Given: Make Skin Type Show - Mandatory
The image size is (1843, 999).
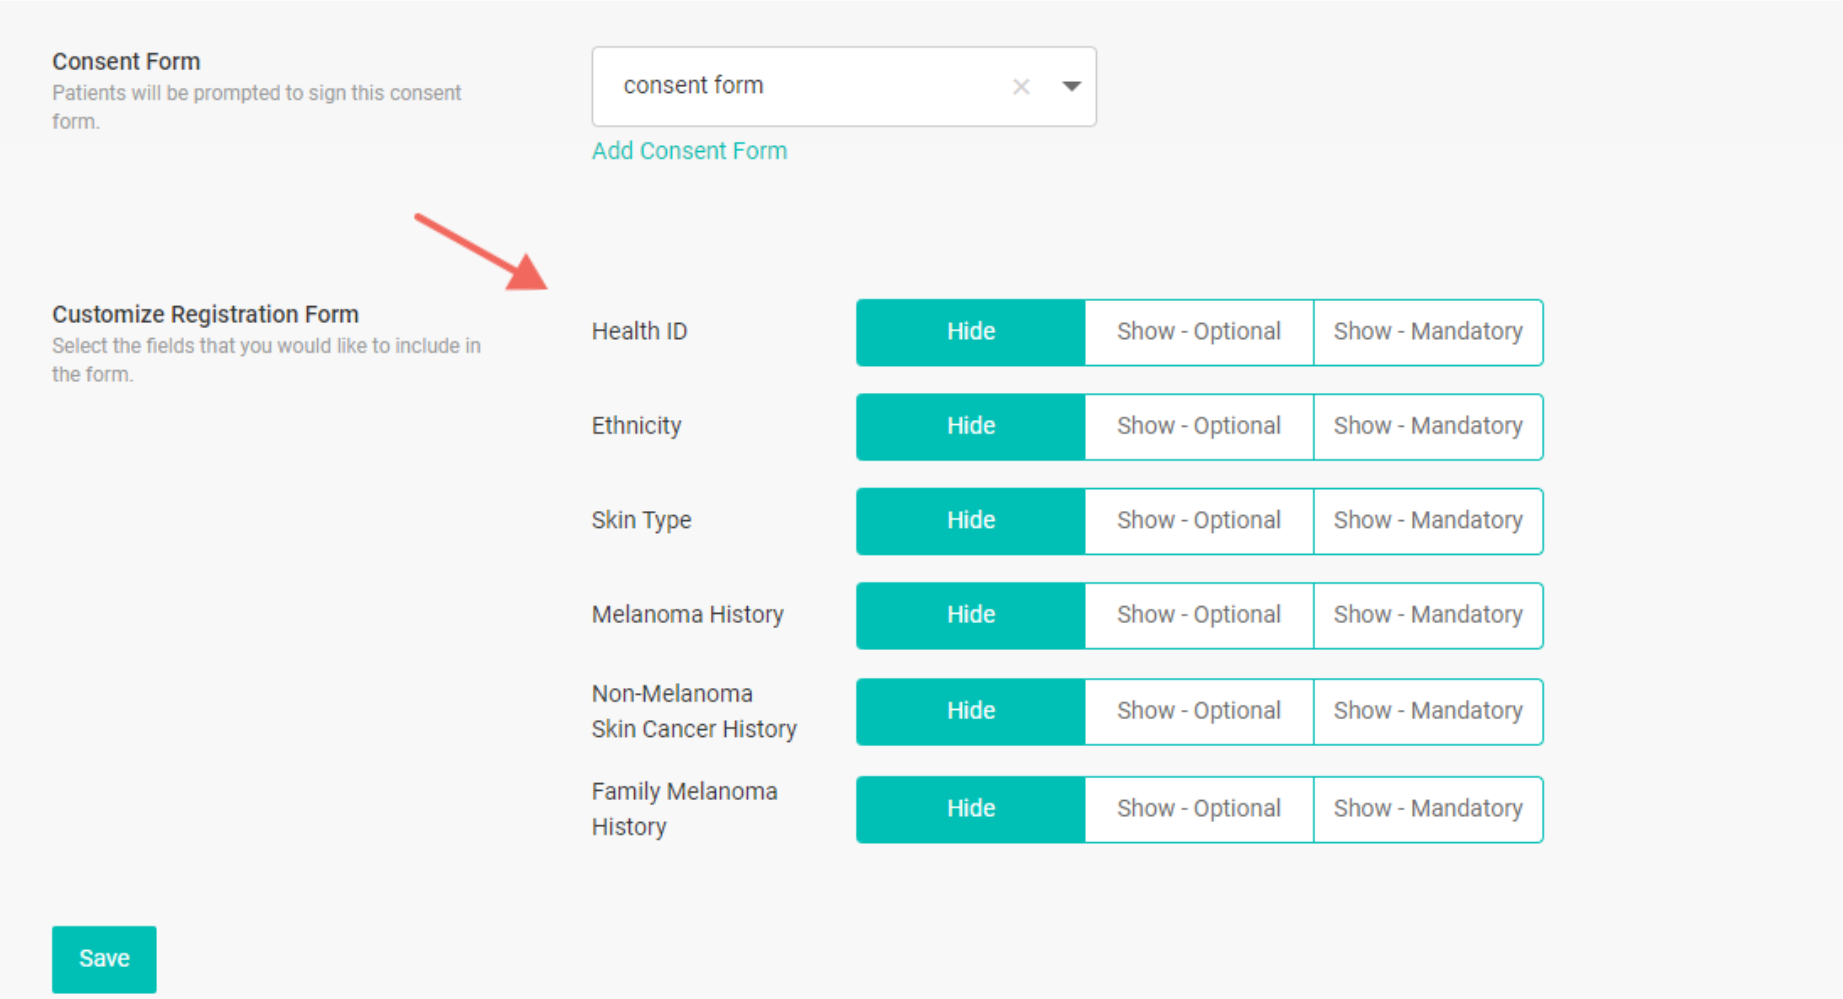Looking at the screenshot, I should click(x=1427, y=521).
